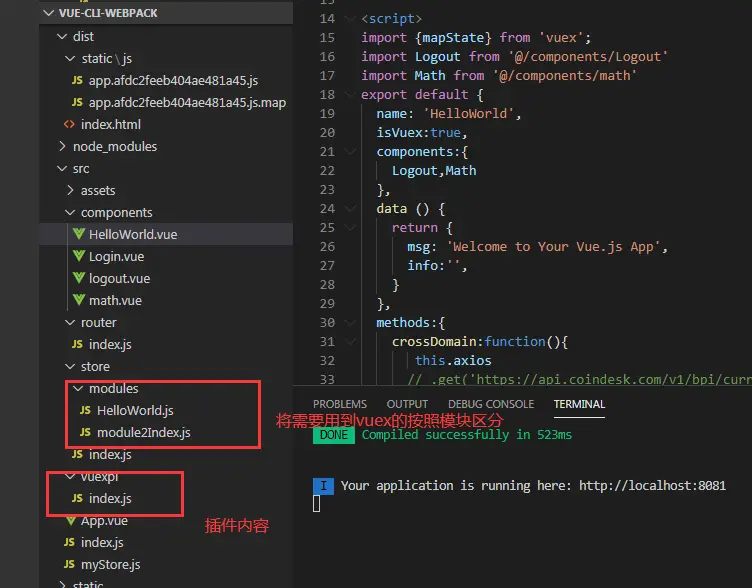Open Login.vue file
This screenshot has width=752, height=588.
pyautogui.click(x=117, y=257)
